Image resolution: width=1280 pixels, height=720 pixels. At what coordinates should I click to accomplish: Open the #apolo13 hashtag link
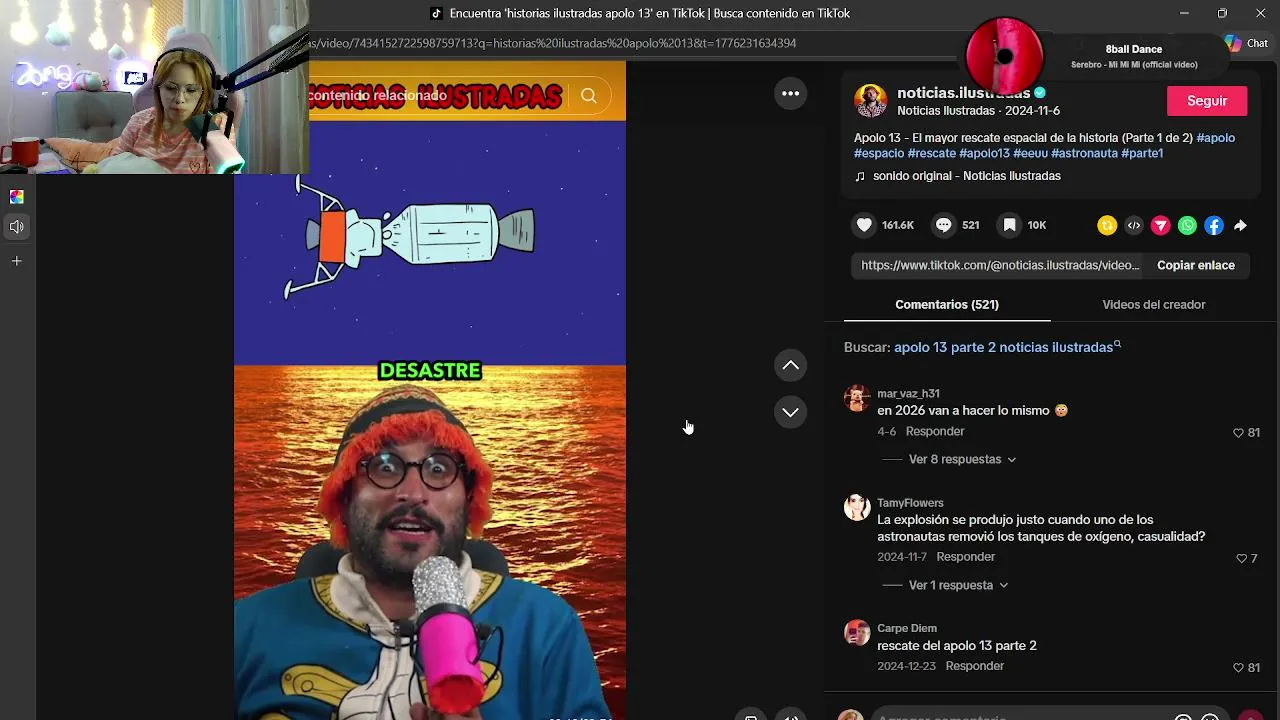coord(984,154)
